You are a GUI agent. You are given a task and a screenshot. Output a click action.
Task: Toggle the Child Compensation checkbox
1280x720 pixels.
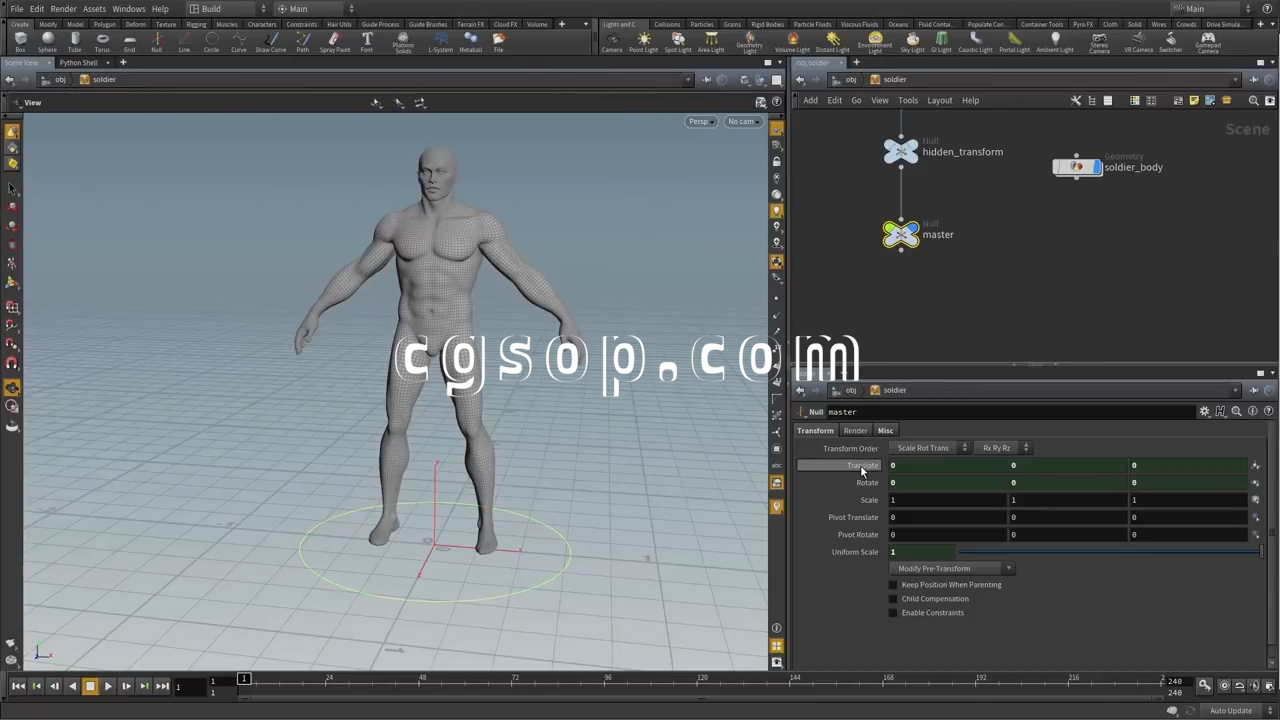pyautogui.click(x=893, y=599)
